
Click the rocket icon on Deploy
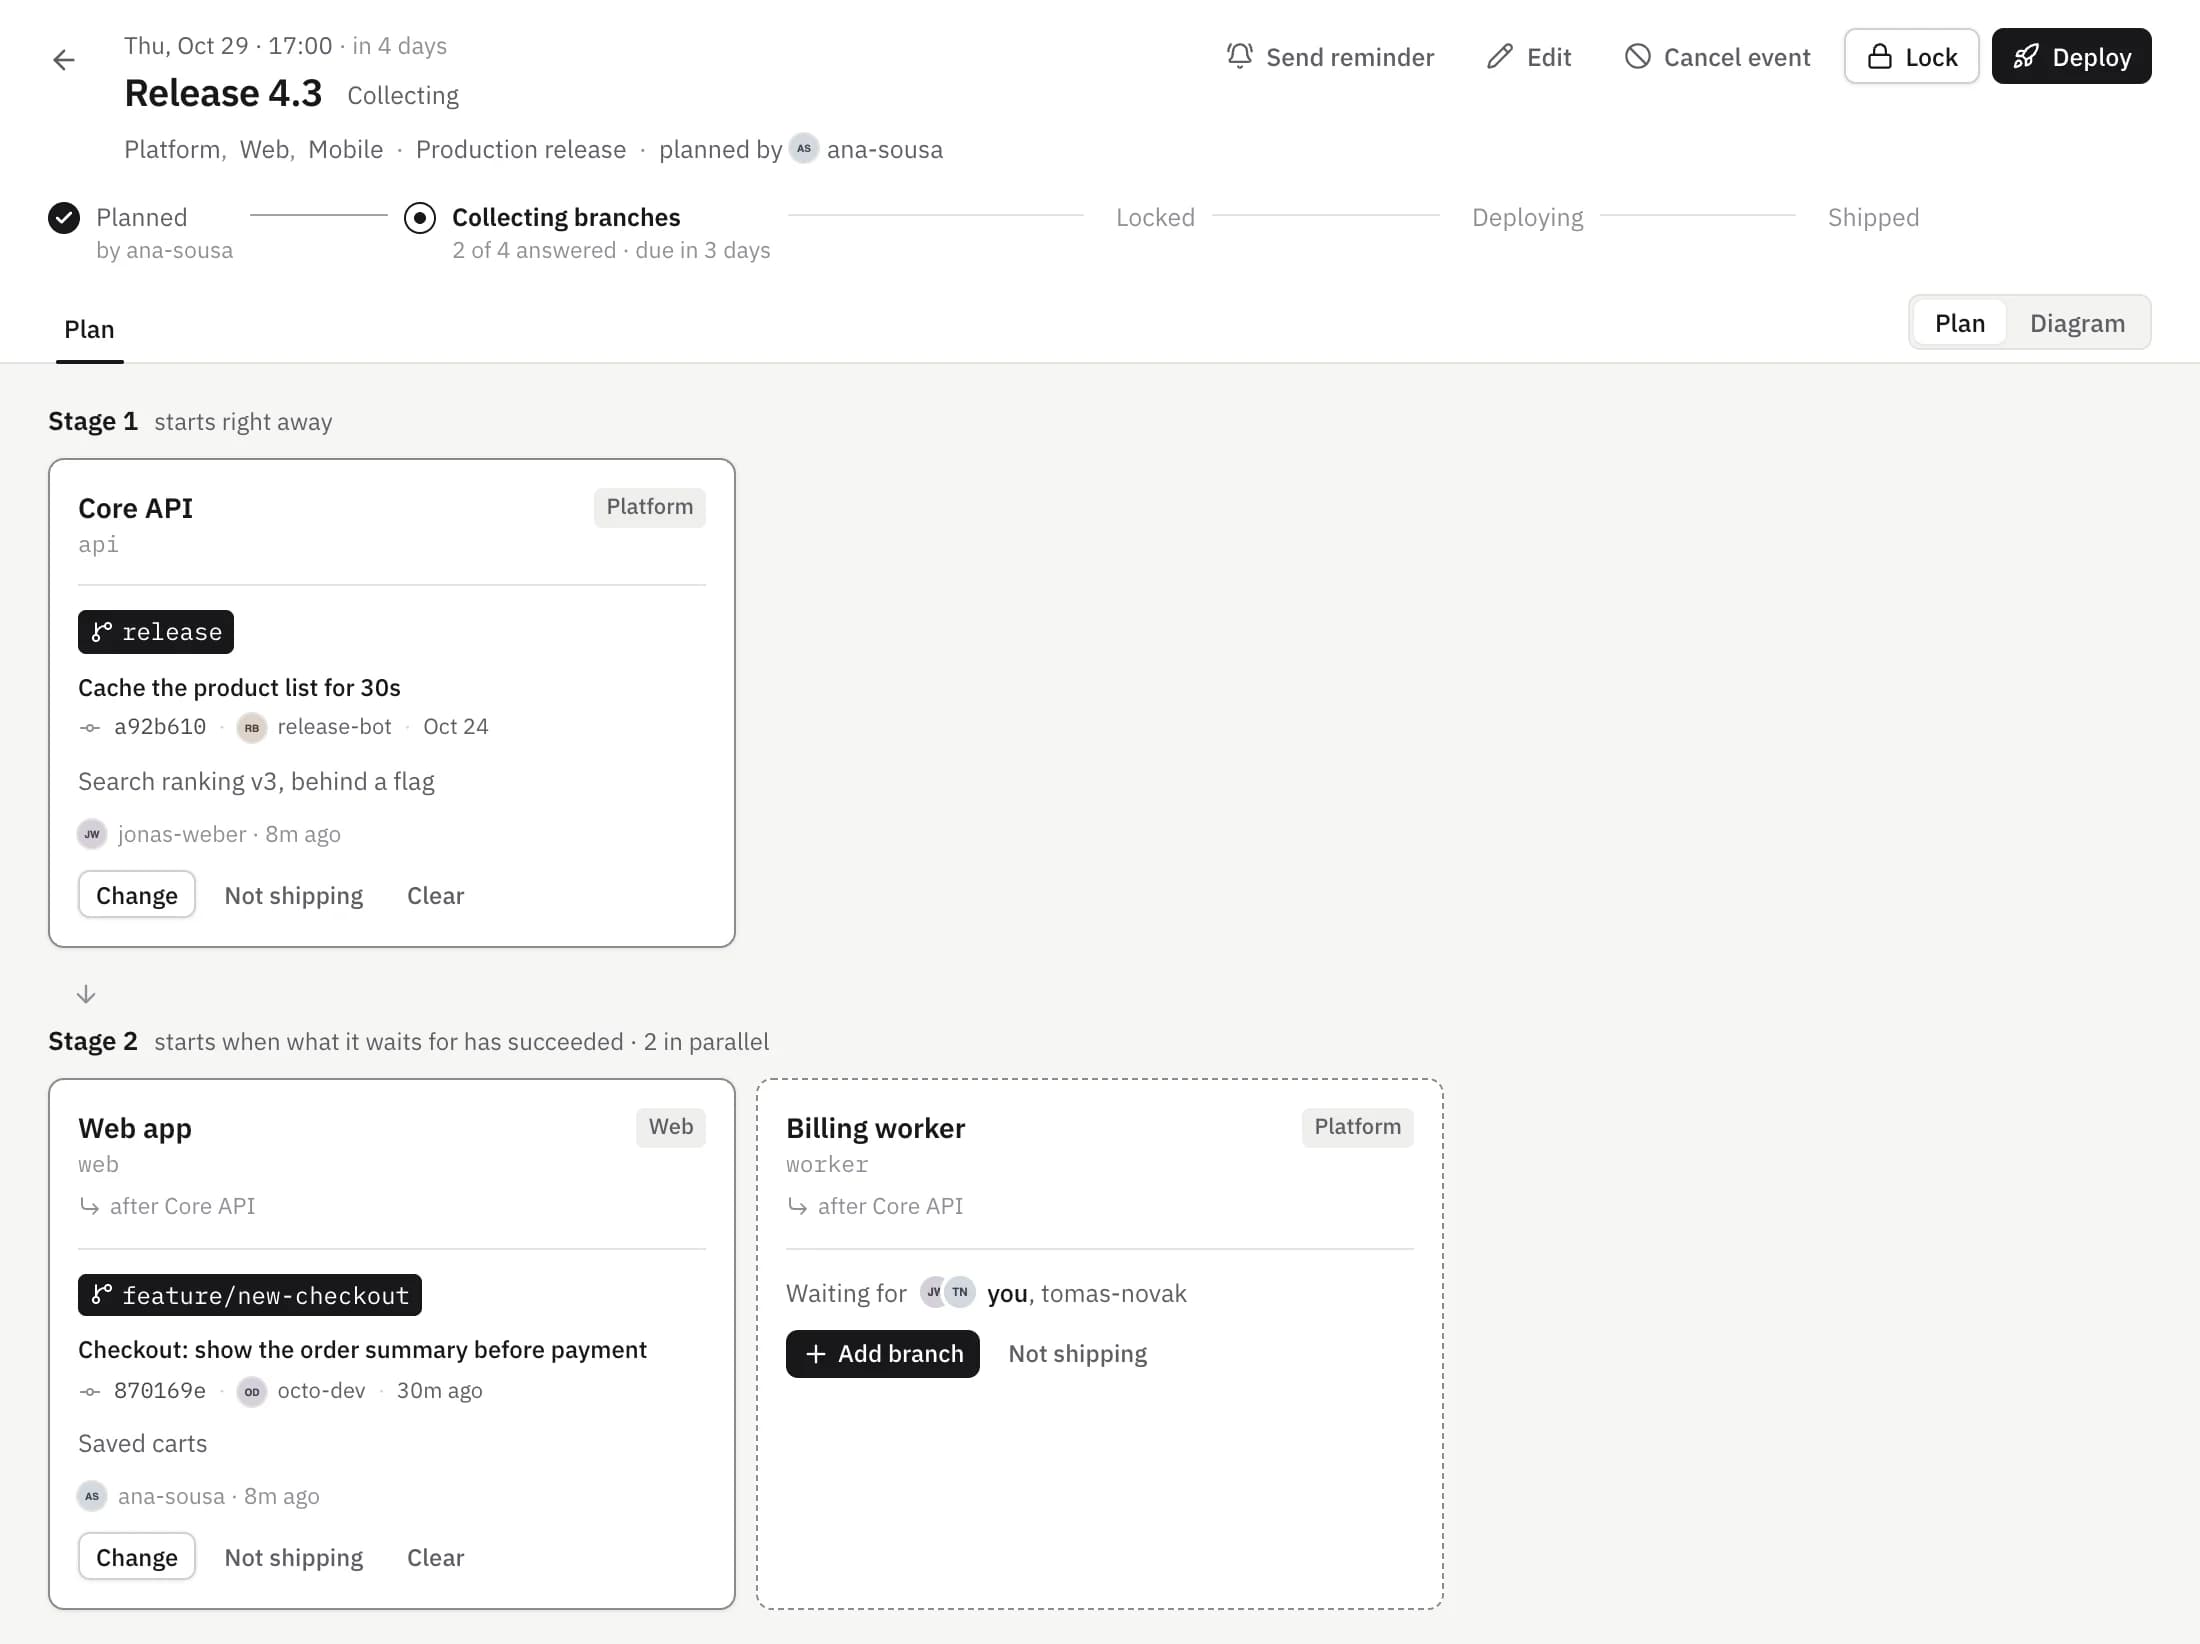(x=2025, y=56)
